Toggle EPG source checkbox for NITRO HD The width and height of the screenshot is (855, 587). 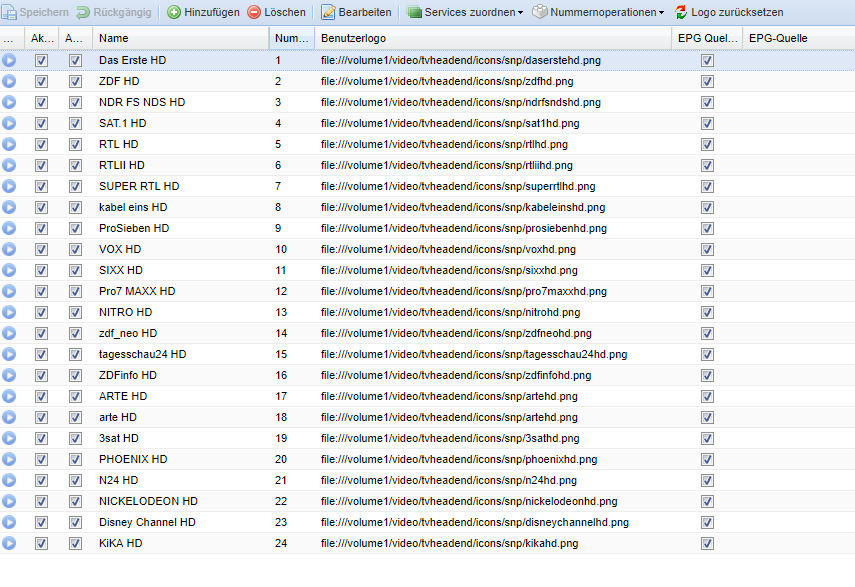(x=707, y=312)
